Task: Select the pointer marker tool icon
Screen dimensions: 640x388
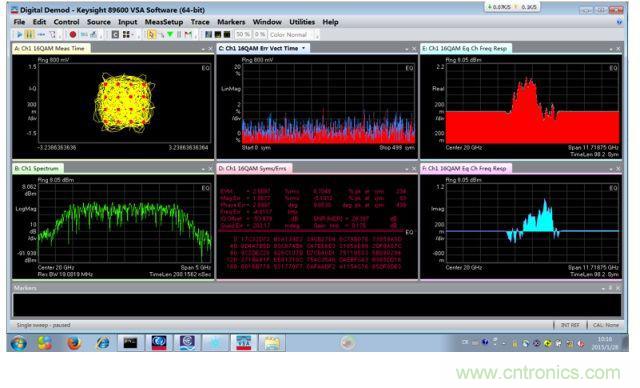Action: [151, 35]
